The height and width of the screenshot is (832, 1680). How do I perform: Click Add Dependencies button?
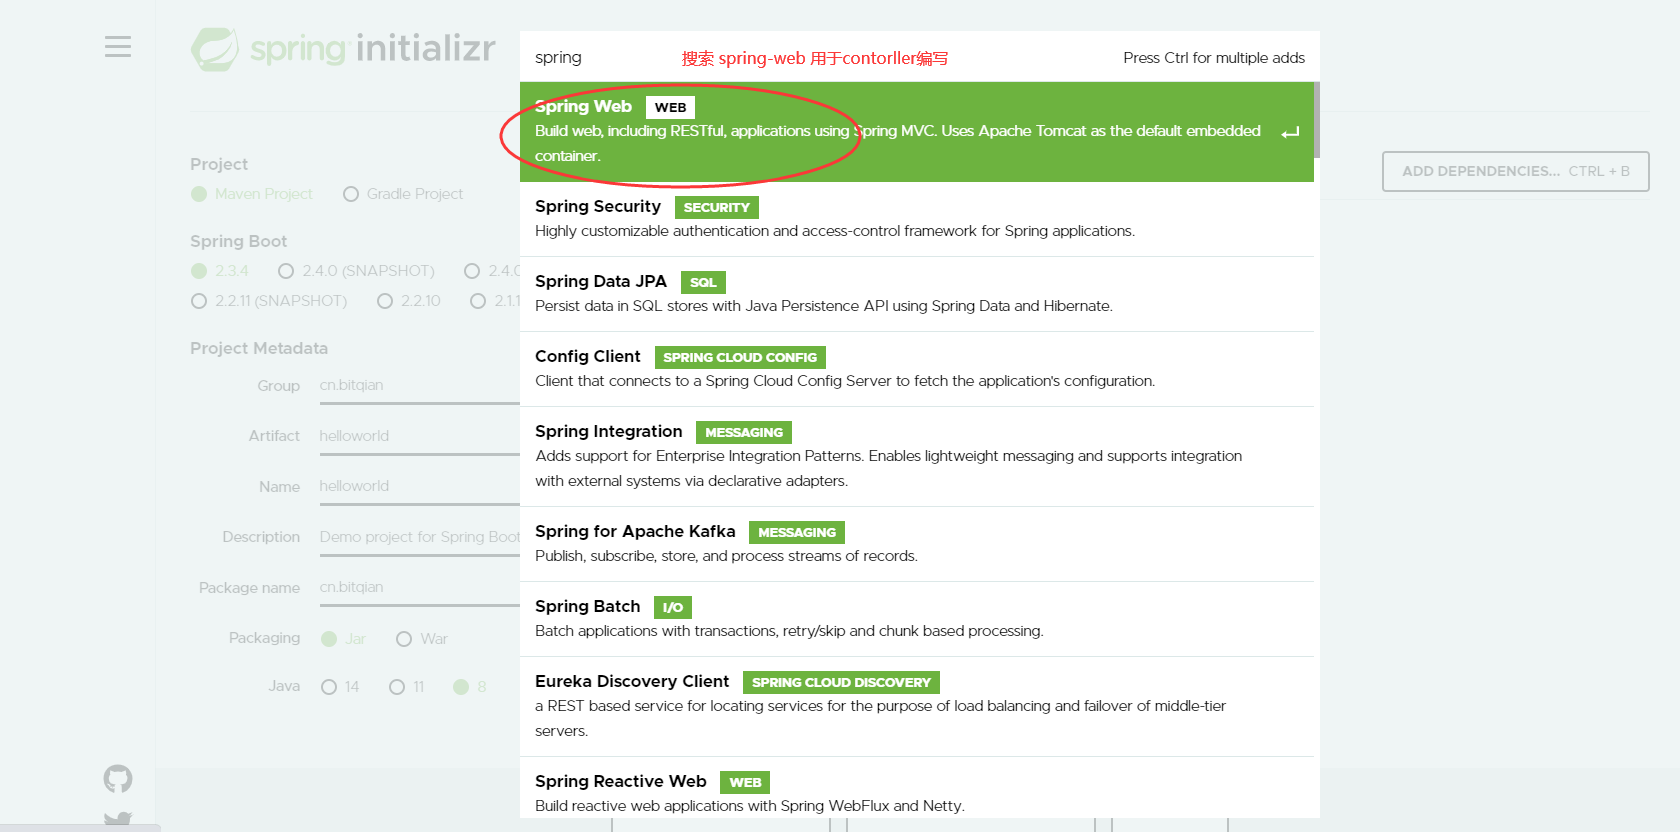point(1515,171)
